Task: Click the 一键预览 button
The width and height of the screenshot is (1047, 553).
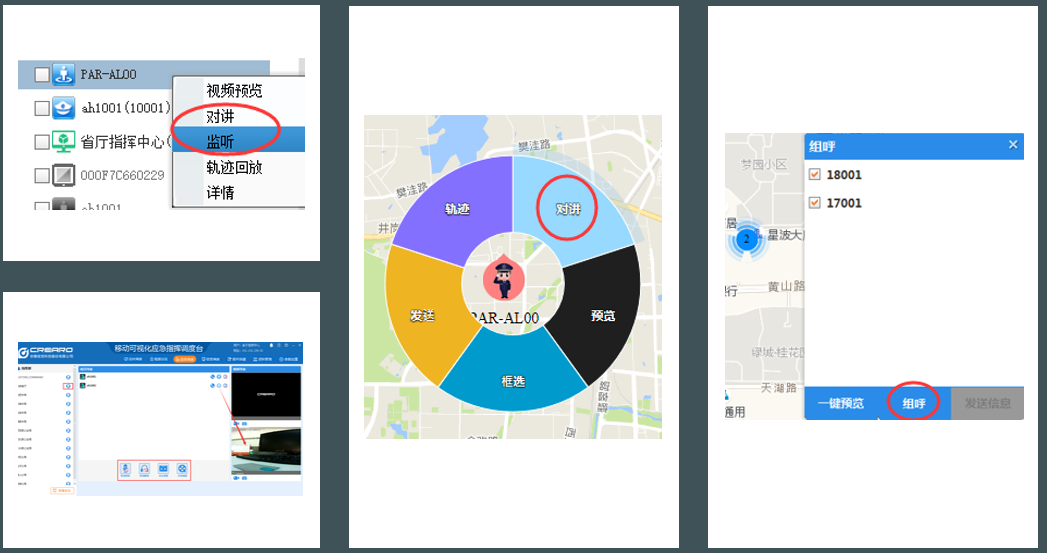Action: [840, 404]
